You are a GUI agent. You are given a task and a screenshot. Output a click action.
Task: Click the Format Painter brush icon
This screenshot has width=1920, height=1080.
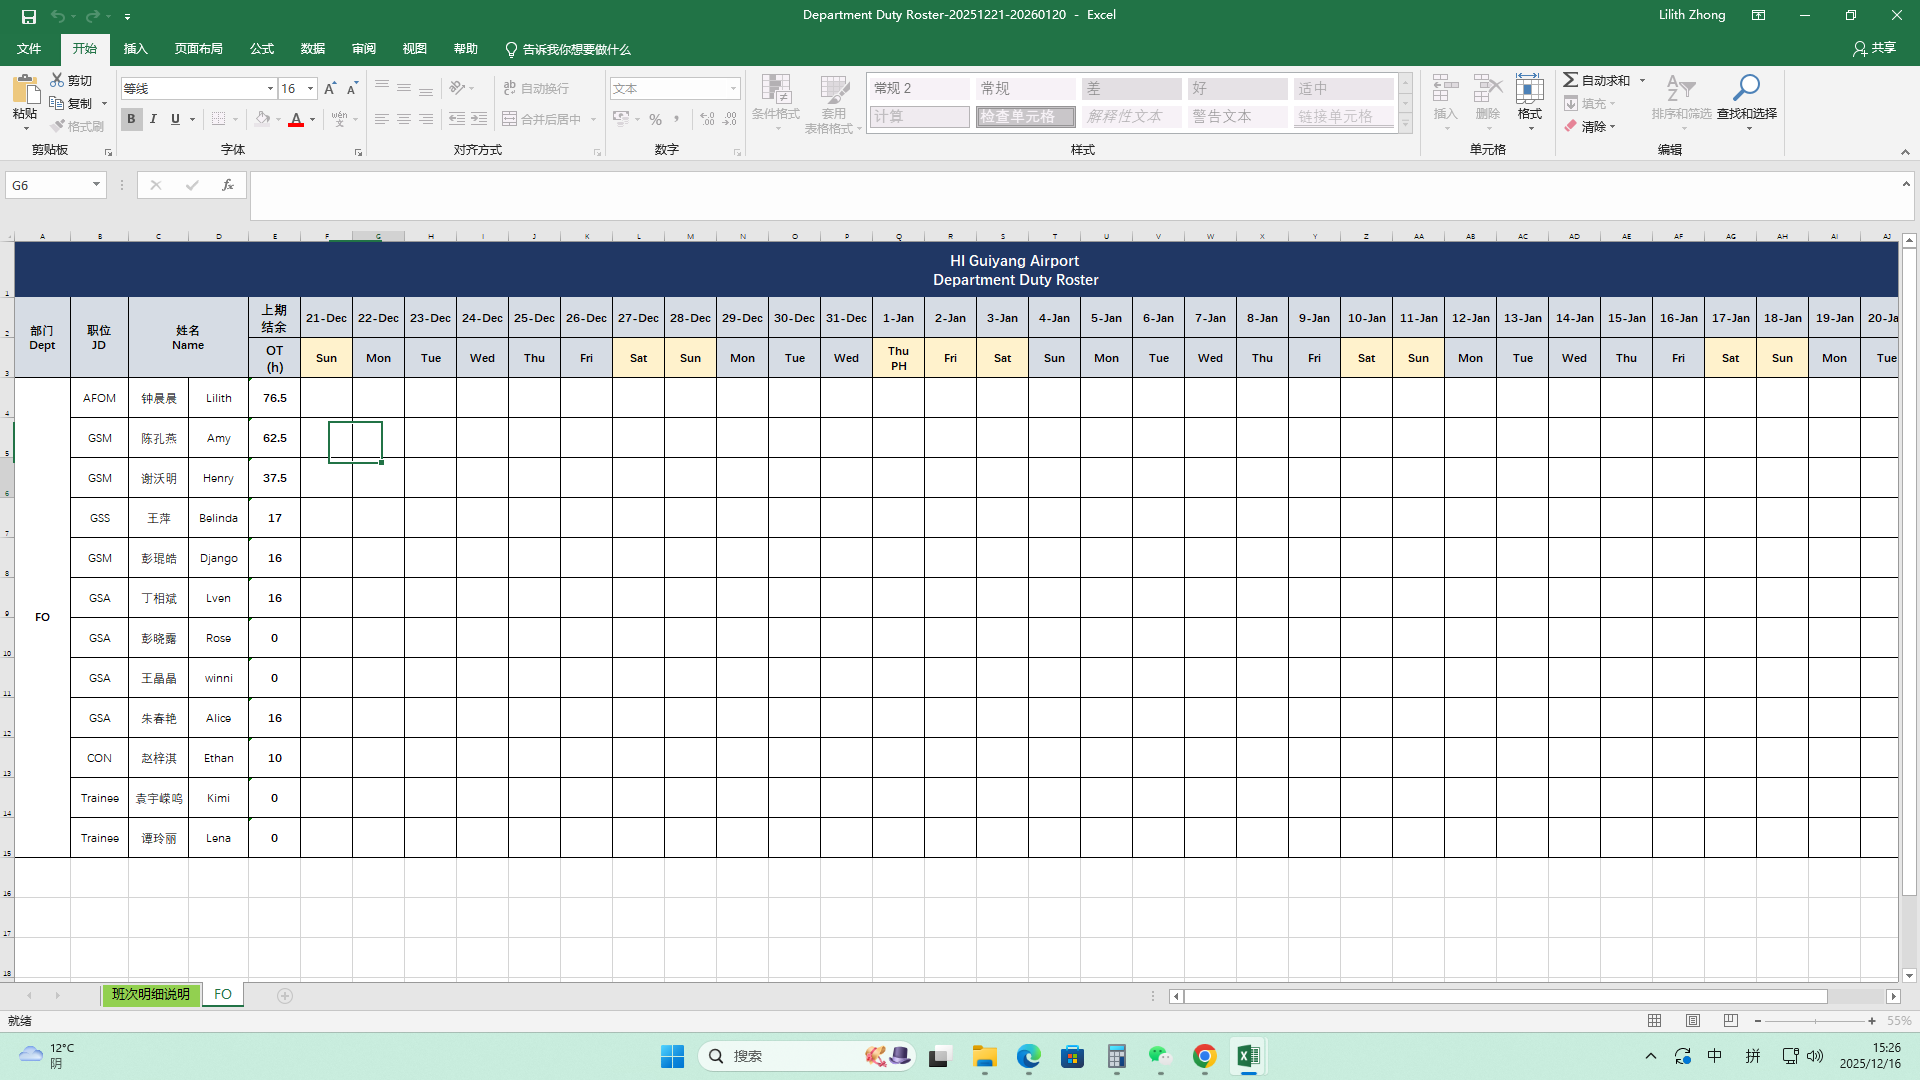[59, 126]
